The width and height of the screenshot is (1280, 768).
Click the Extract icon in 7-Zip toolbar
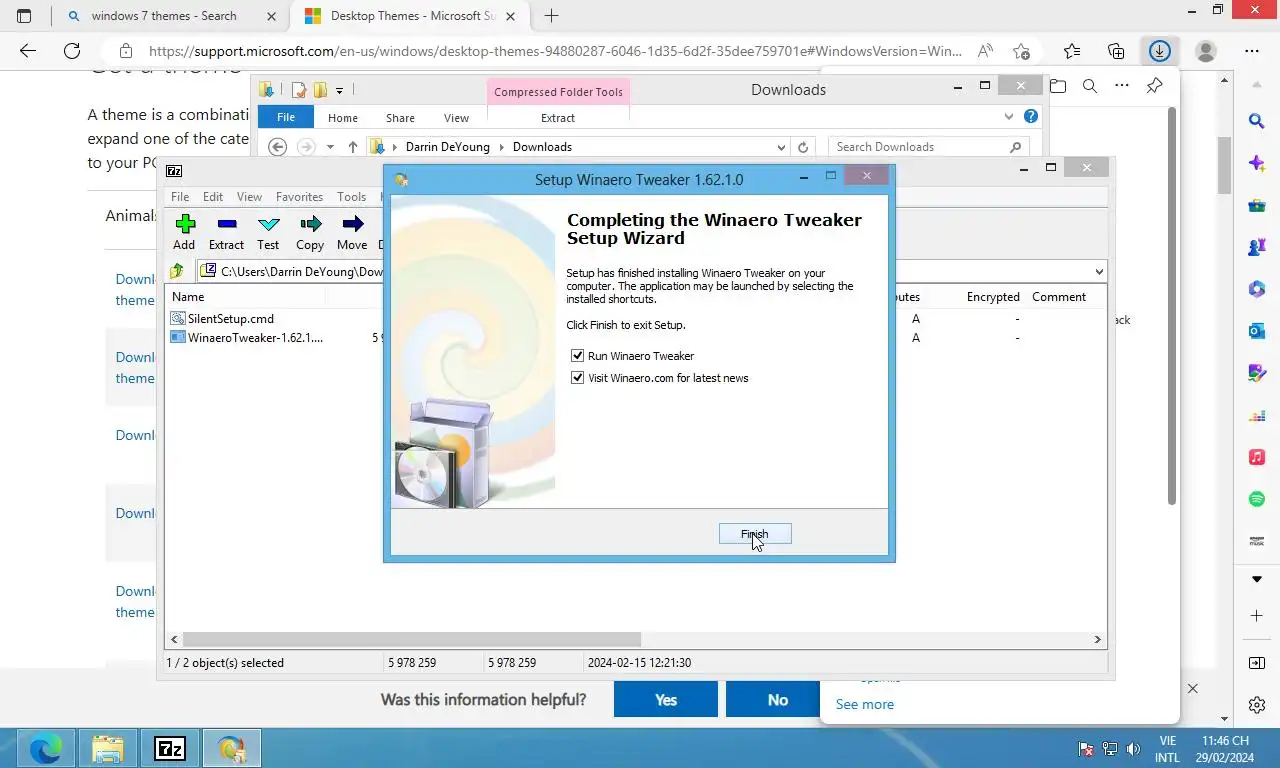pos(226,232)
